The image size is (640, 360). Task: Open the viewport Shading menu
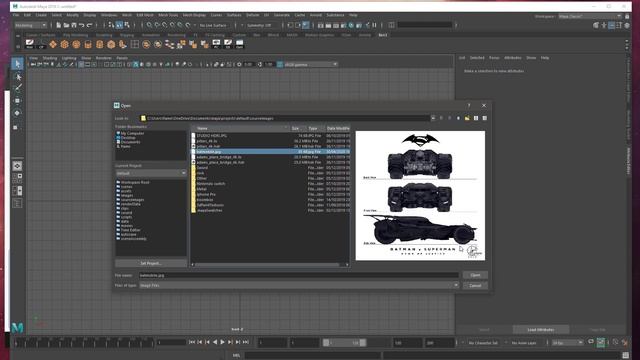(x=50, y=58)
